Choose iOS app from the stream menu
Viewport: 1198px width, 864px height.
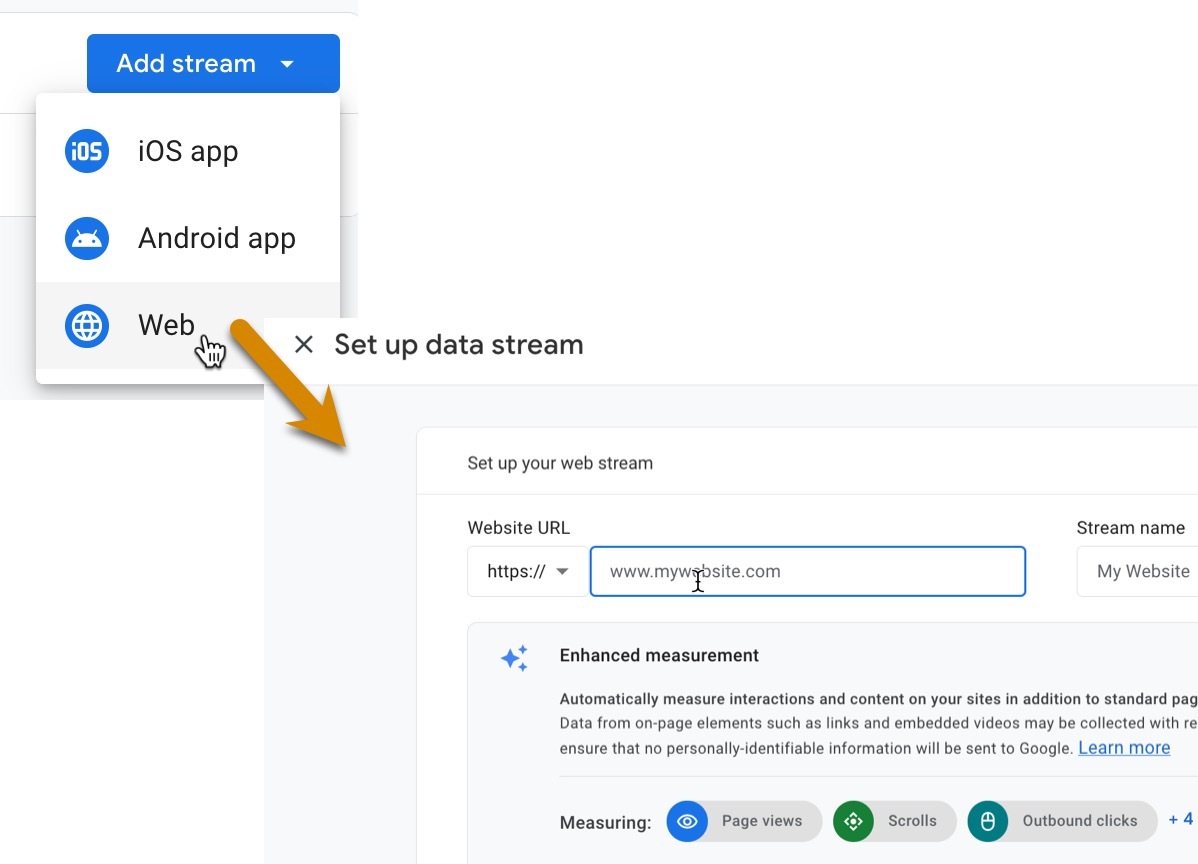point(188,151)
